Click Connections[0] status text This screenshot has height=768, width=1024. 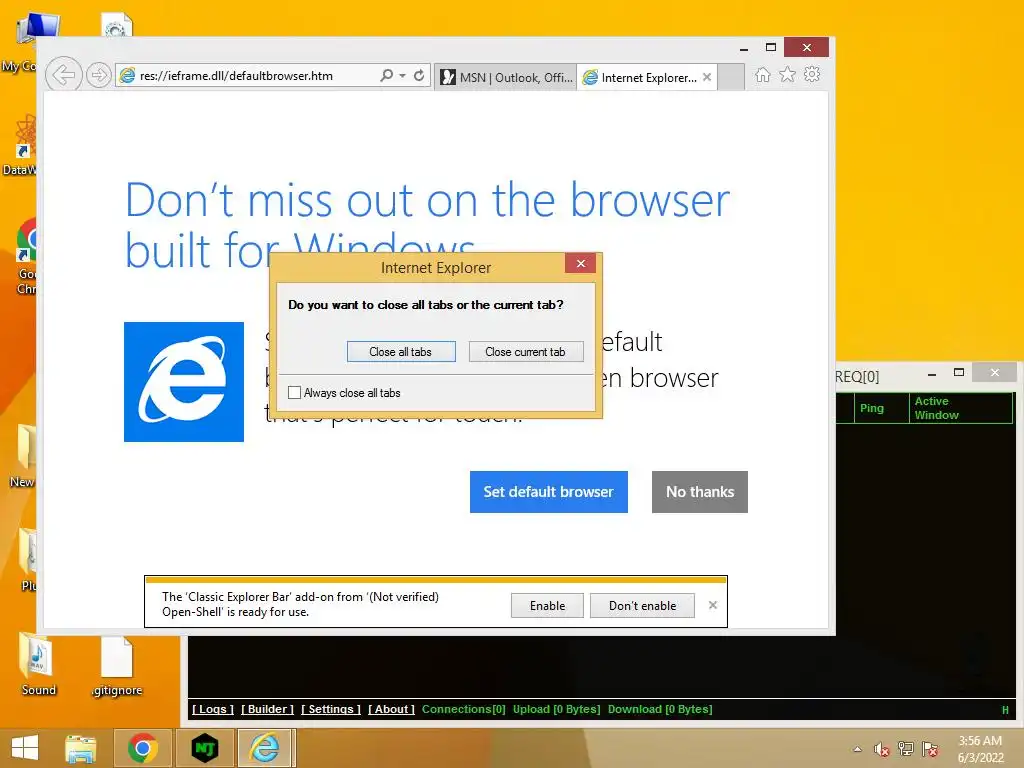click(464, 709)
